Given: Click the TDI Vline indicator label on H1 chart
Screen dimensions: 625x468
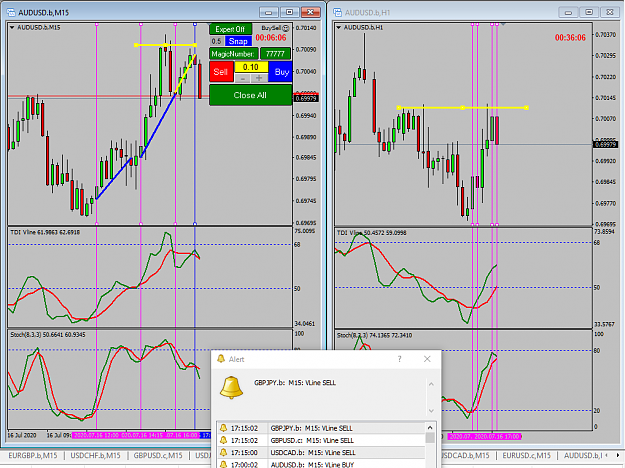Looking at the screenshot, I should (x=371, y=233).
